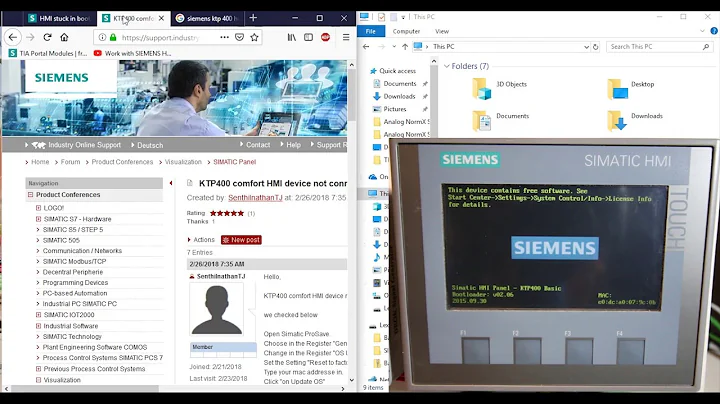Click the address bar URL field
The image size is (720, 404).
[160, 38]
